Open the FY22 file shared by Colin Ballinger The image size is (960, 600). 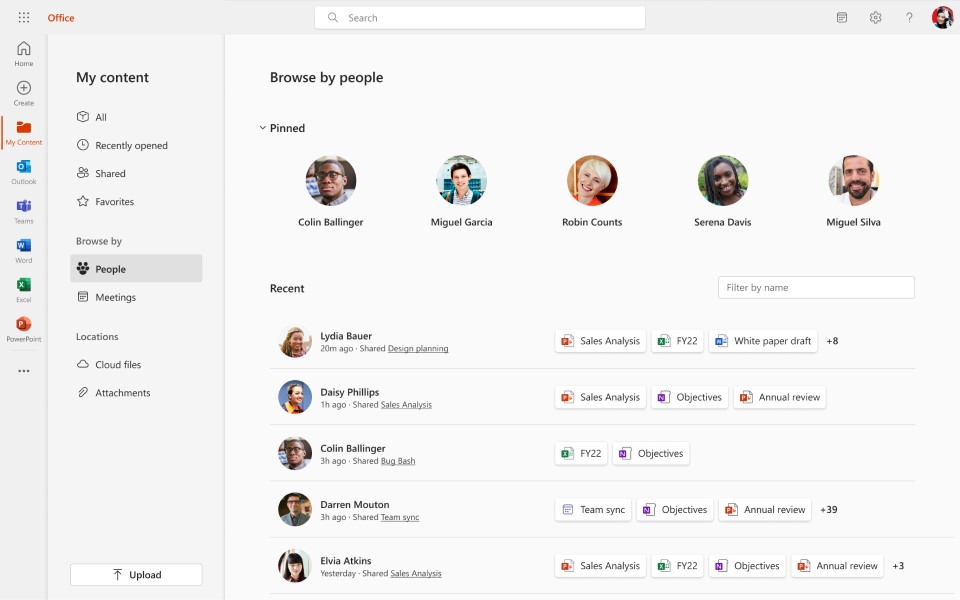(x=580, y=453)
